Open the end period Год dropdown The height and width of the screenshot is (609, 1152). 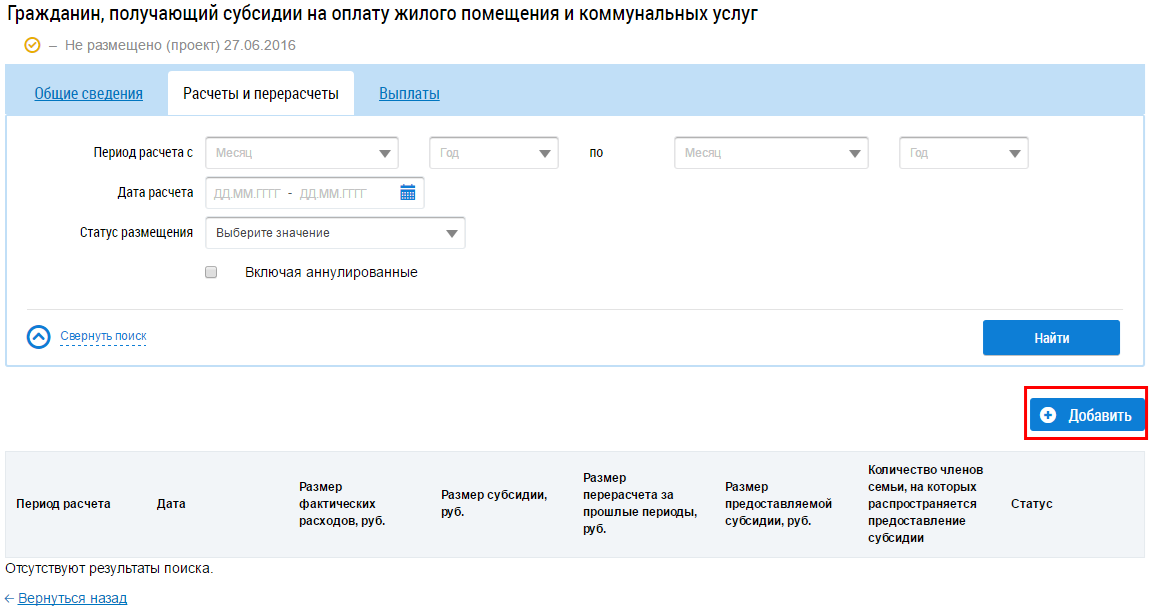click(963, 153)
